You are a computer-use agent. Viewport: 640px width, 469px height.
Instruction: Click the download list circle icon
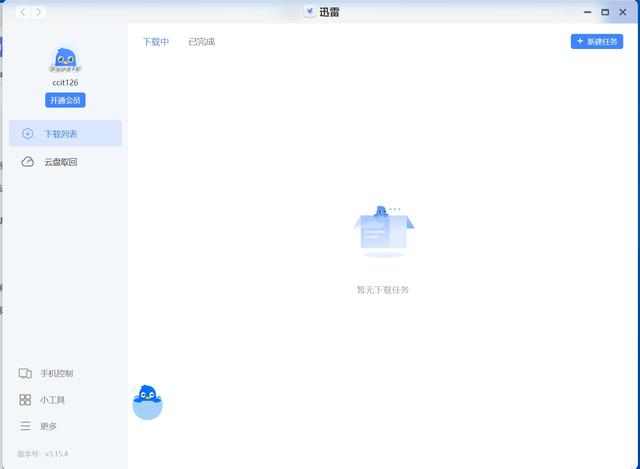pos(28,133)
